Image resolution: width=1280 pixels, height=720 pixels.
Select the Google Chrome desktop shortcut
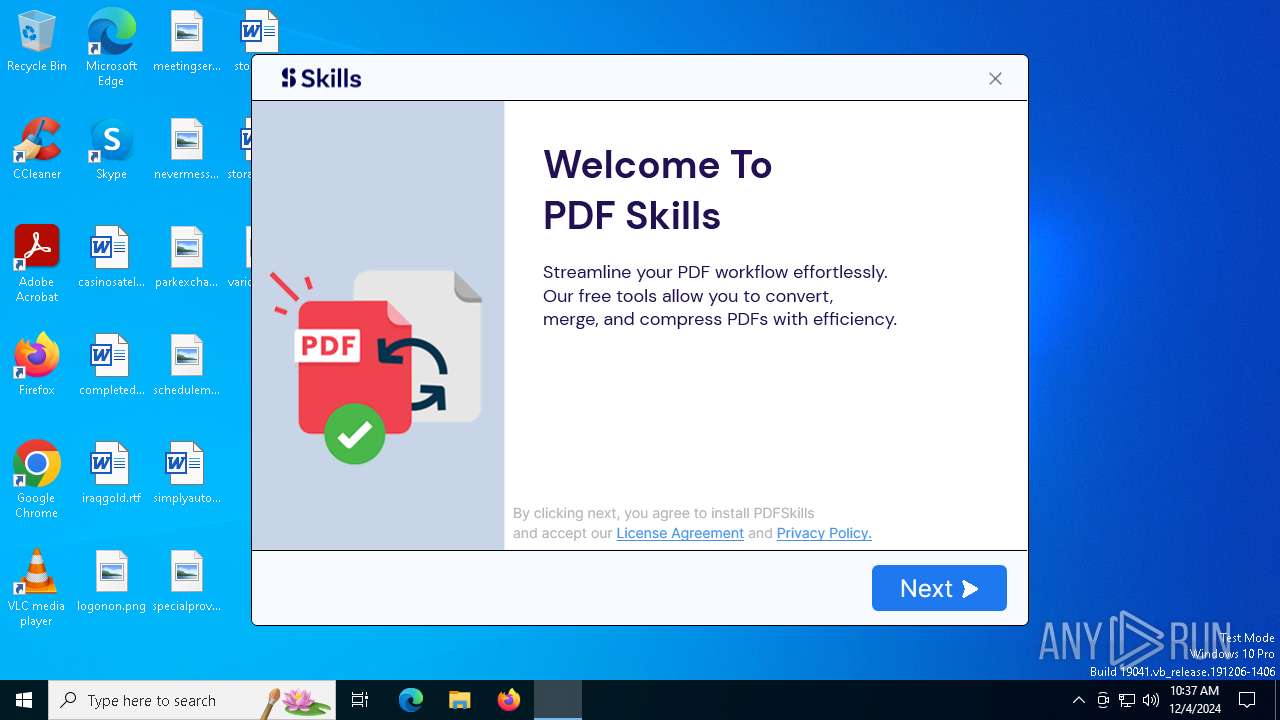pyautogui.click(x=37, y=480)
